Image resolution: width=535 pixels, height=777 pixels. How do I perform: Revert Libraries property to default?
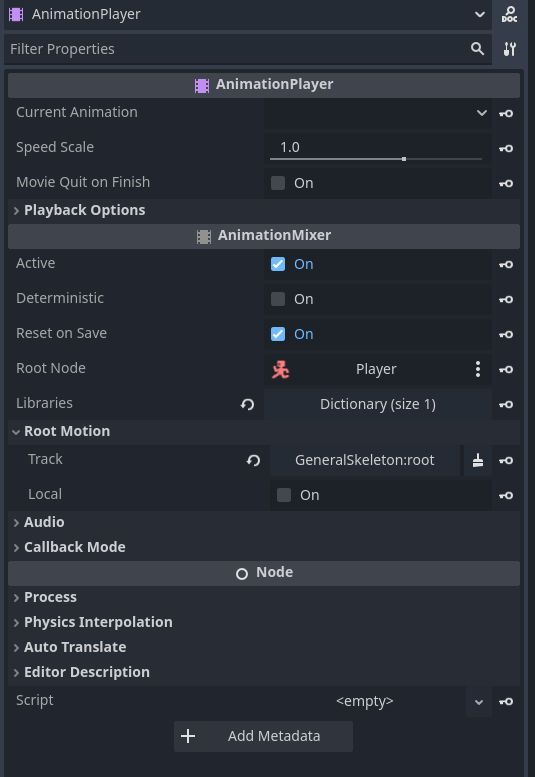(x=247, y=404)
